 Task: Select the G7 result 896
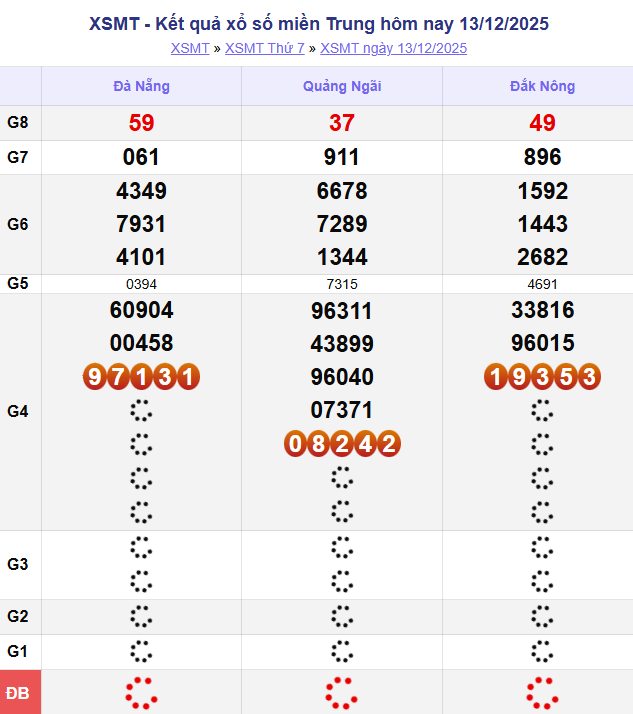pyautogui.click(x=542, y=157)
